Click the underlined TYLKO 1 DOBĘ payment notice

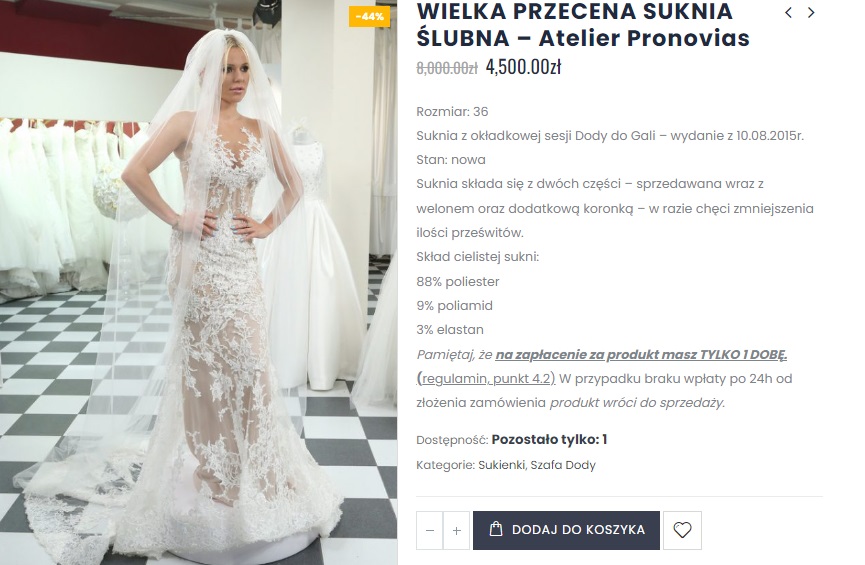641,355
